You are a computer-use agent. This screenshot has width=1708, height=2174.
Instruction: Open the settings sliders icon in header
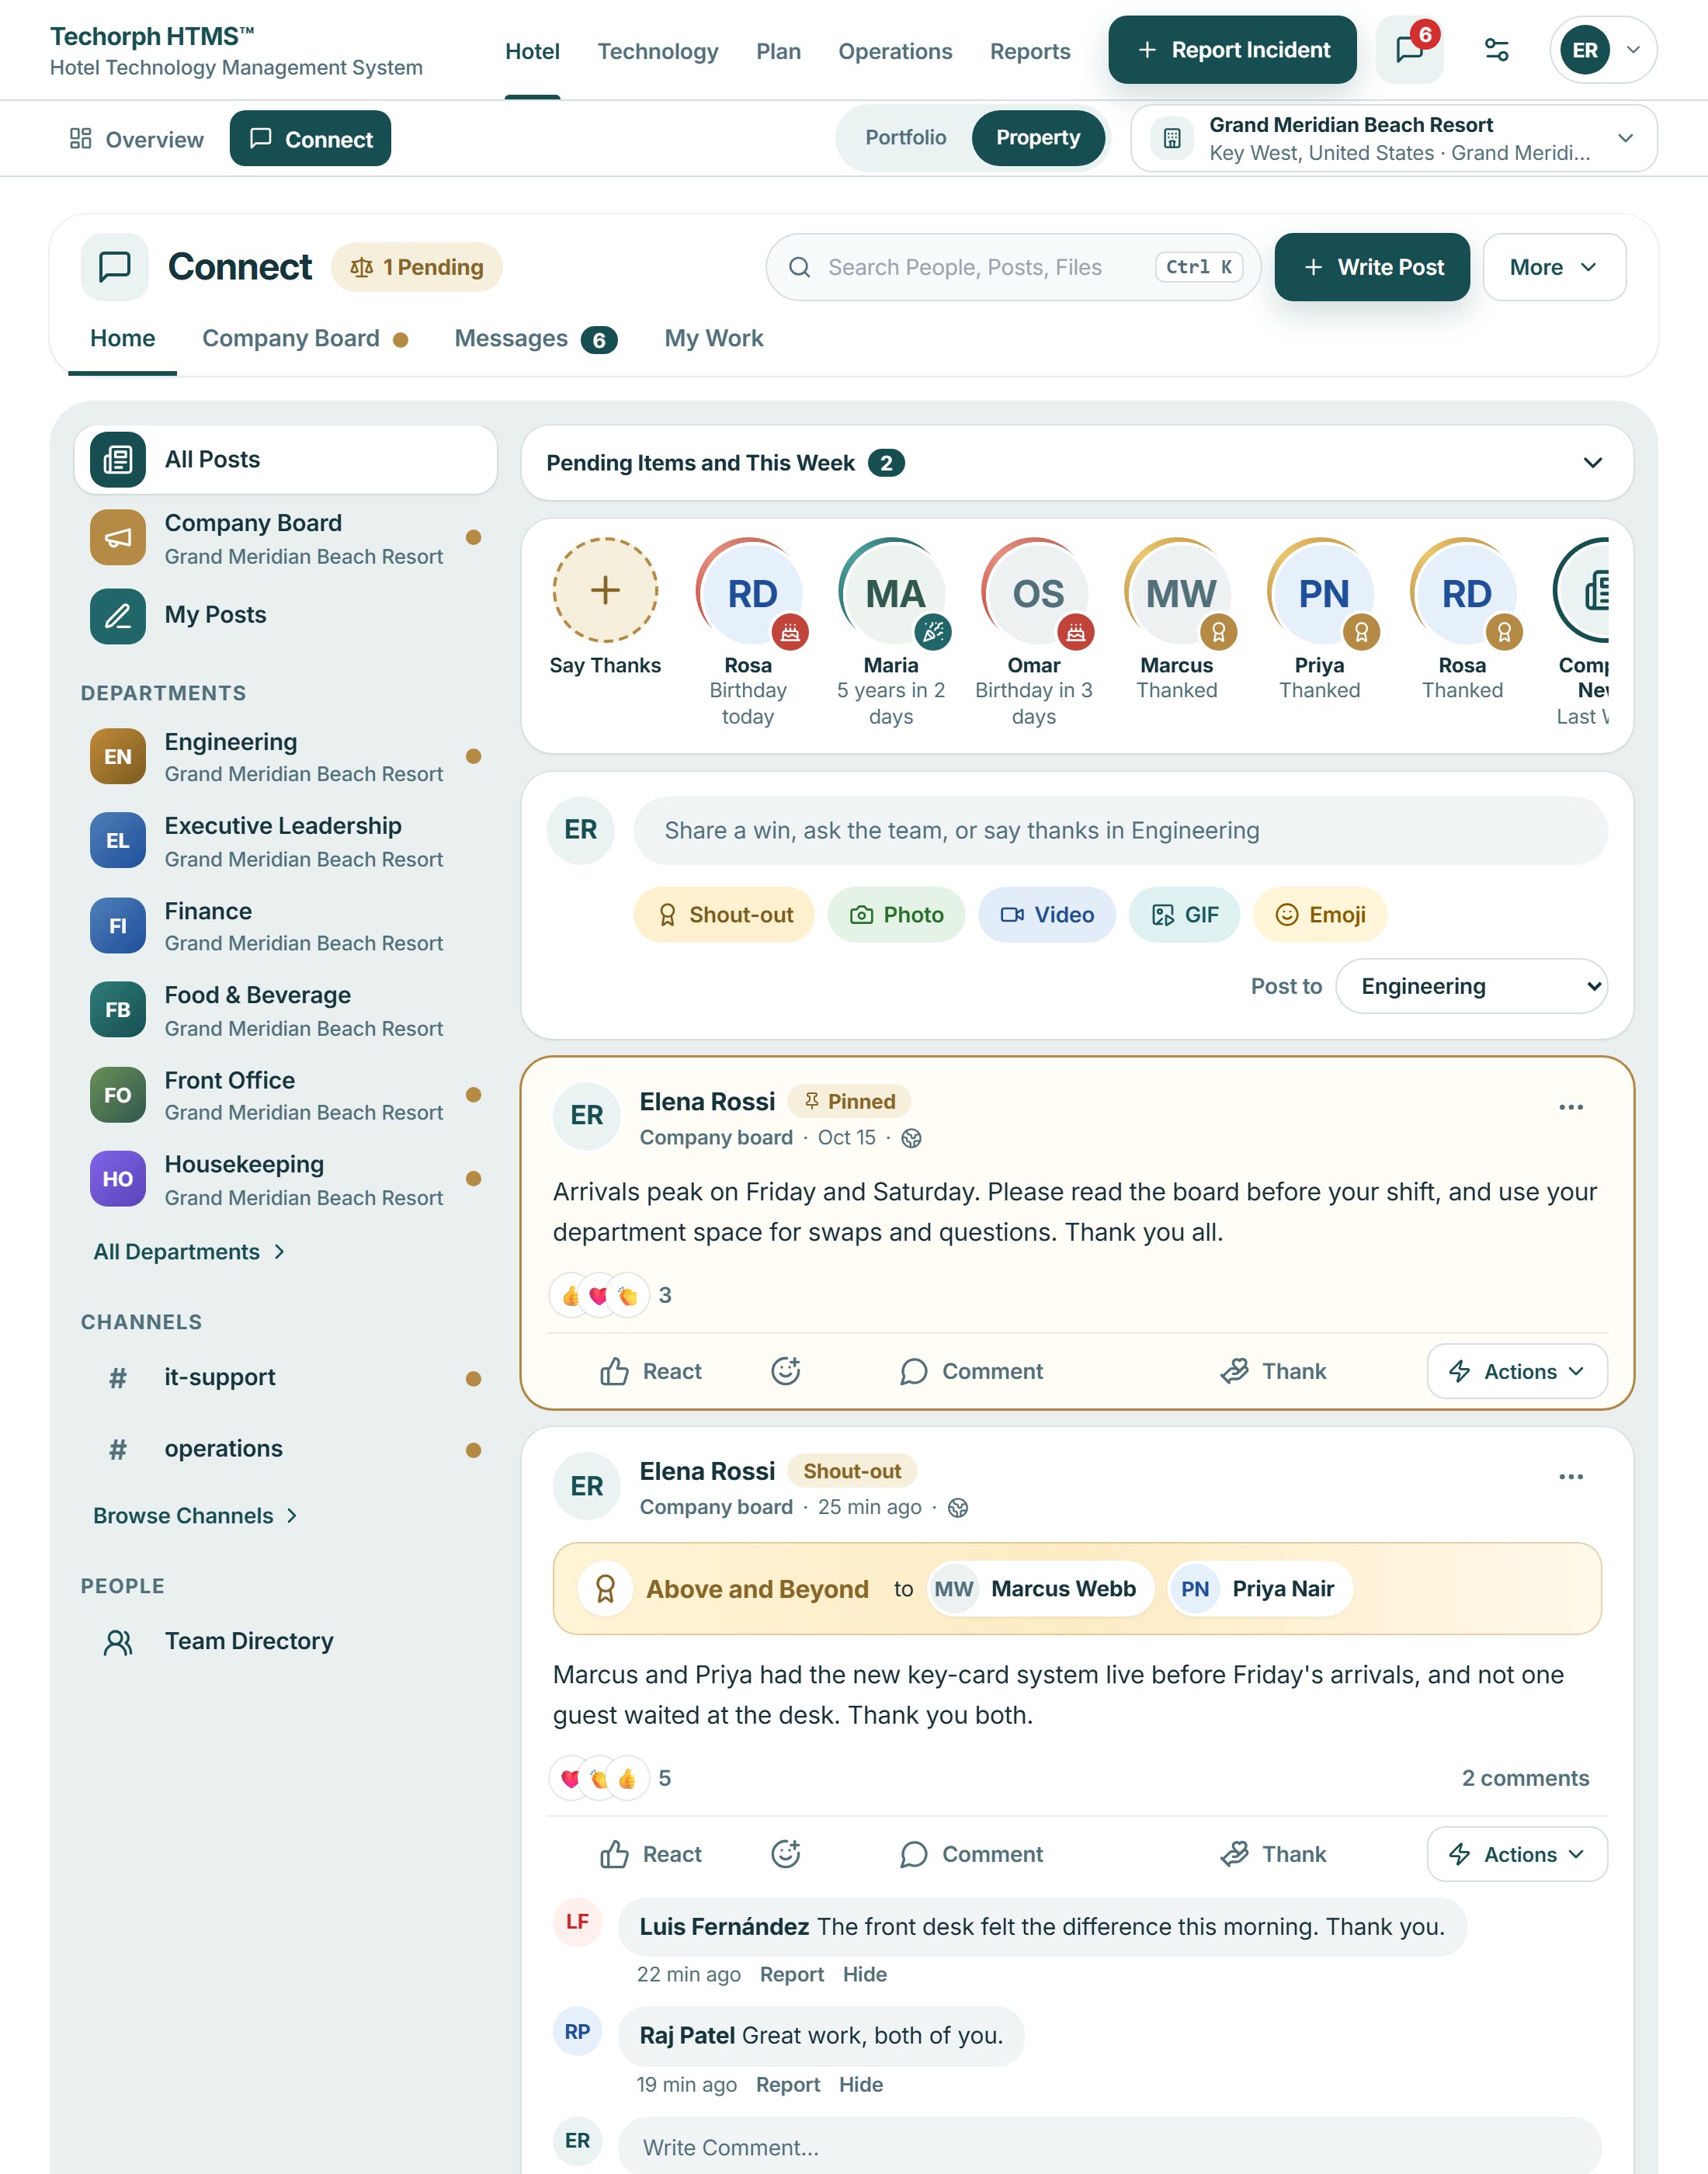coord(1496,50)
